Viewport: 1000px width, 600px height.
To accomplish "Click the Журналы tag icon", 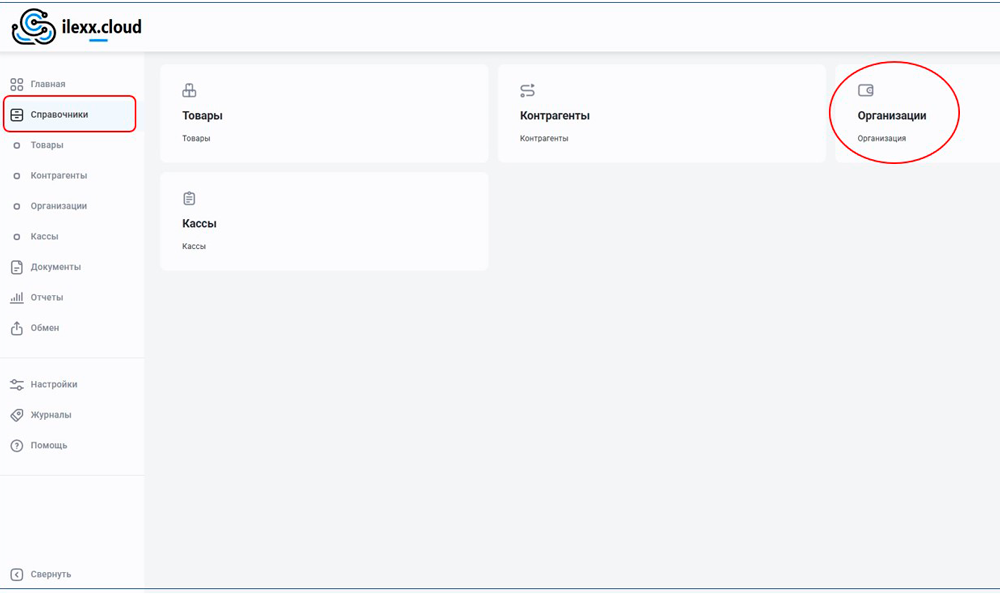I will coord(17,415).
